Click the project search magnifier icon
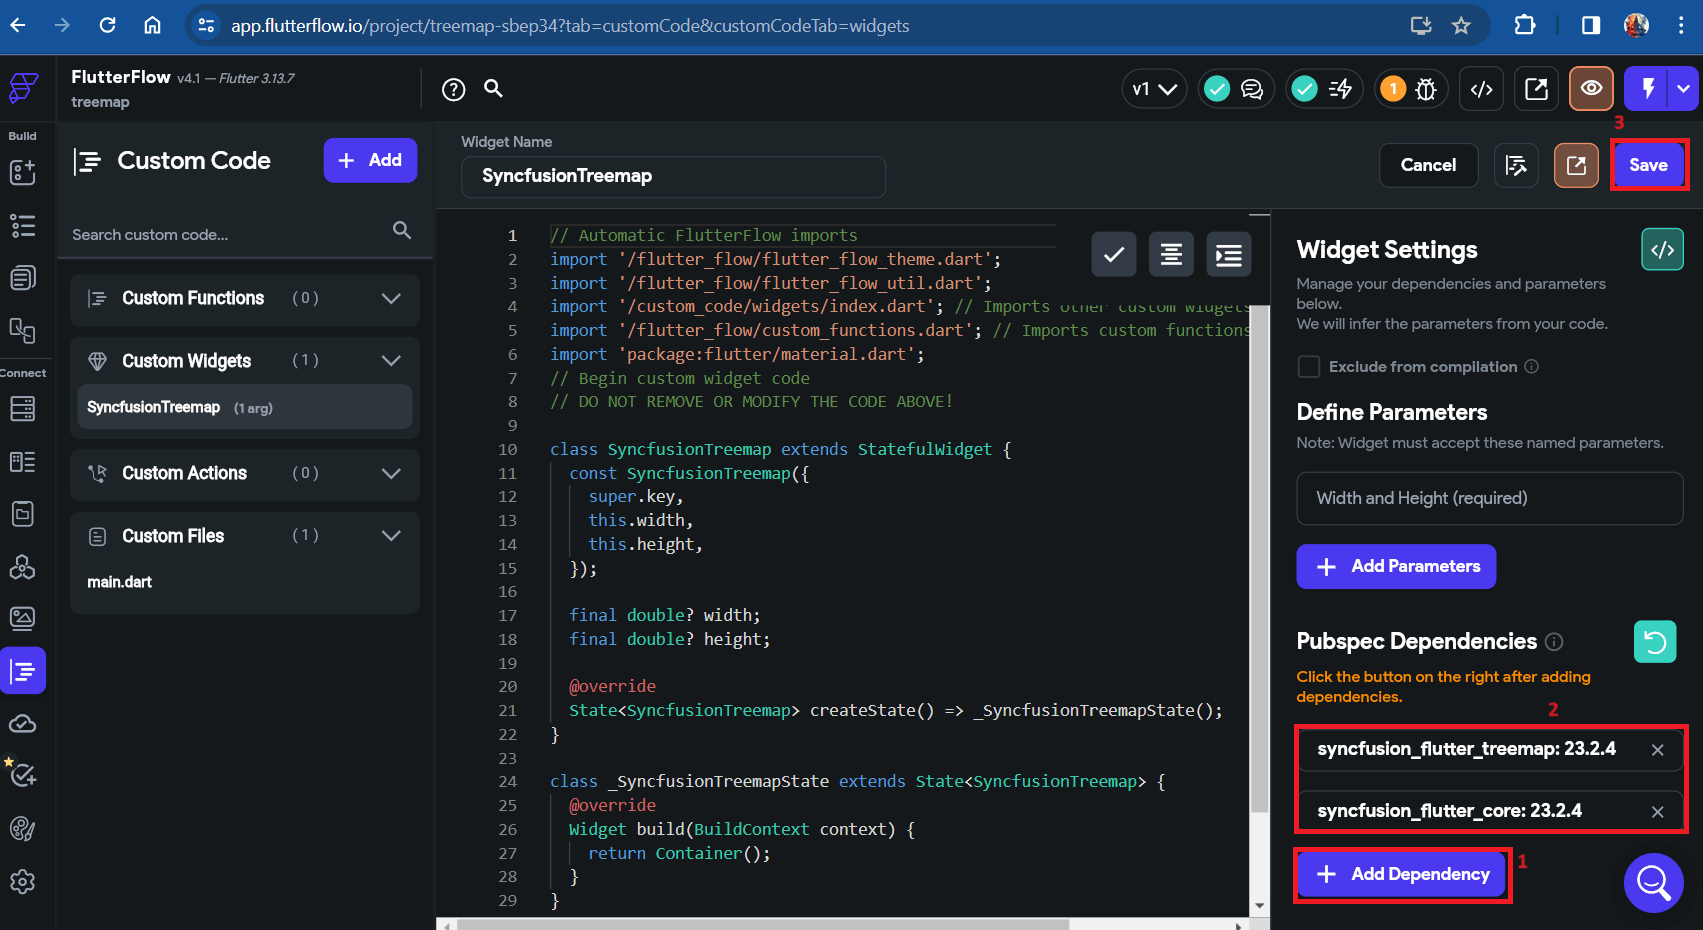 tap(493, 89)
